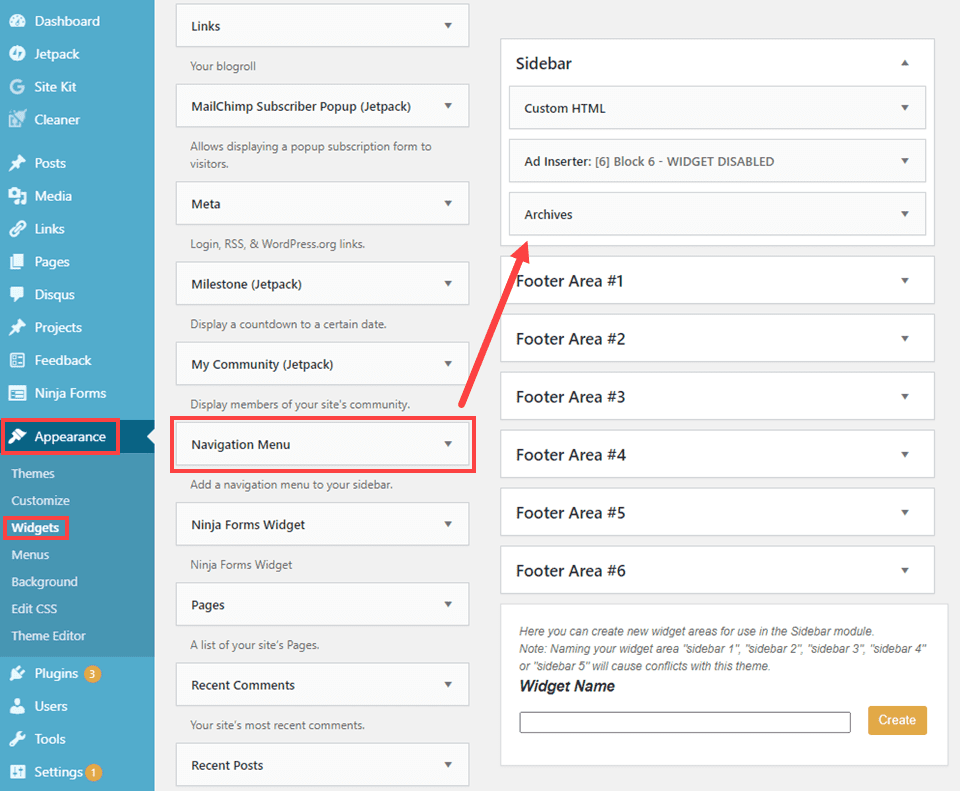Select the Tools wrench icon
This screenshot has width=960, height=791.
pos(18,738)
